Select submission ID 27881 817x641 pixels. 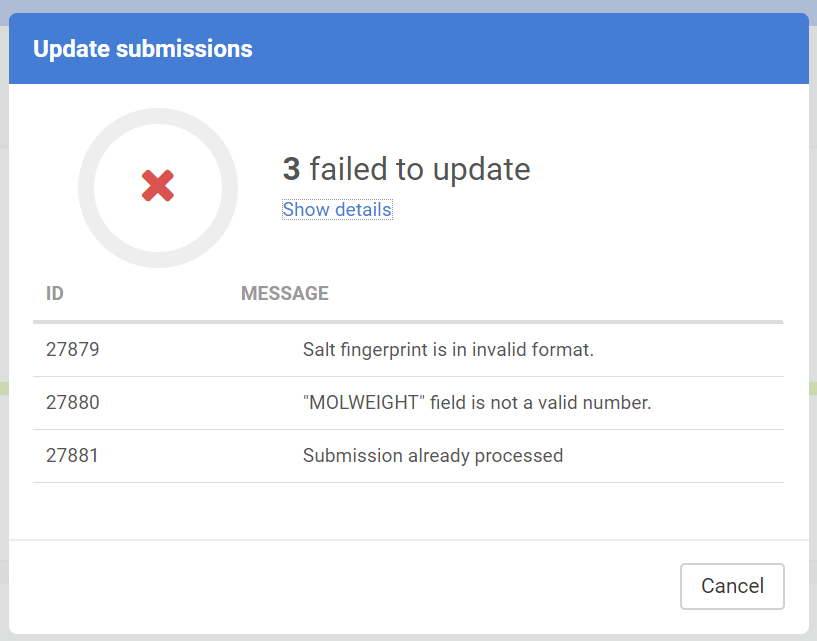click(x=73, y=456)
